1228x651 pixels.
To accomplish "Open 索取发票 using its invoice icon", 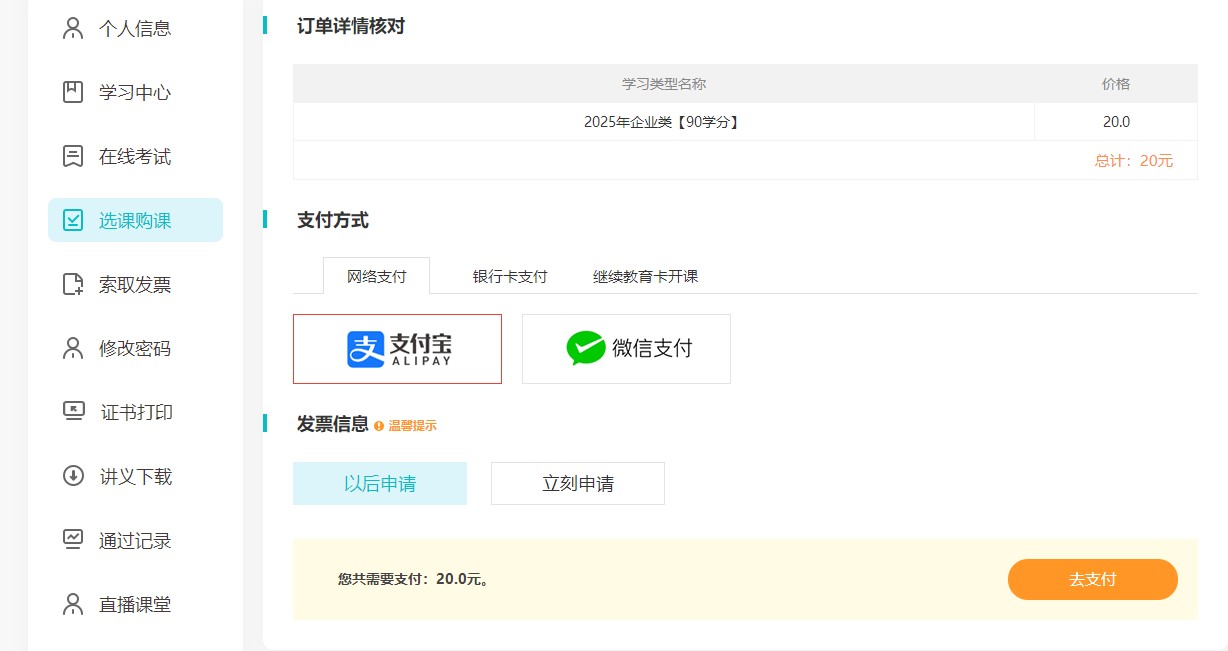I will click(72, 284).
